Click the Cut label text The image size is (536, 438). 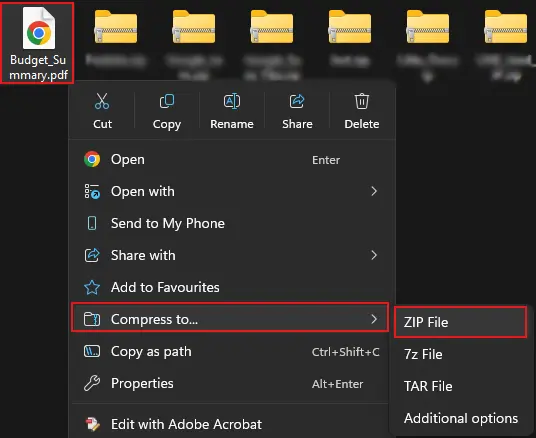pyautogui.click(x=102, y=124)
